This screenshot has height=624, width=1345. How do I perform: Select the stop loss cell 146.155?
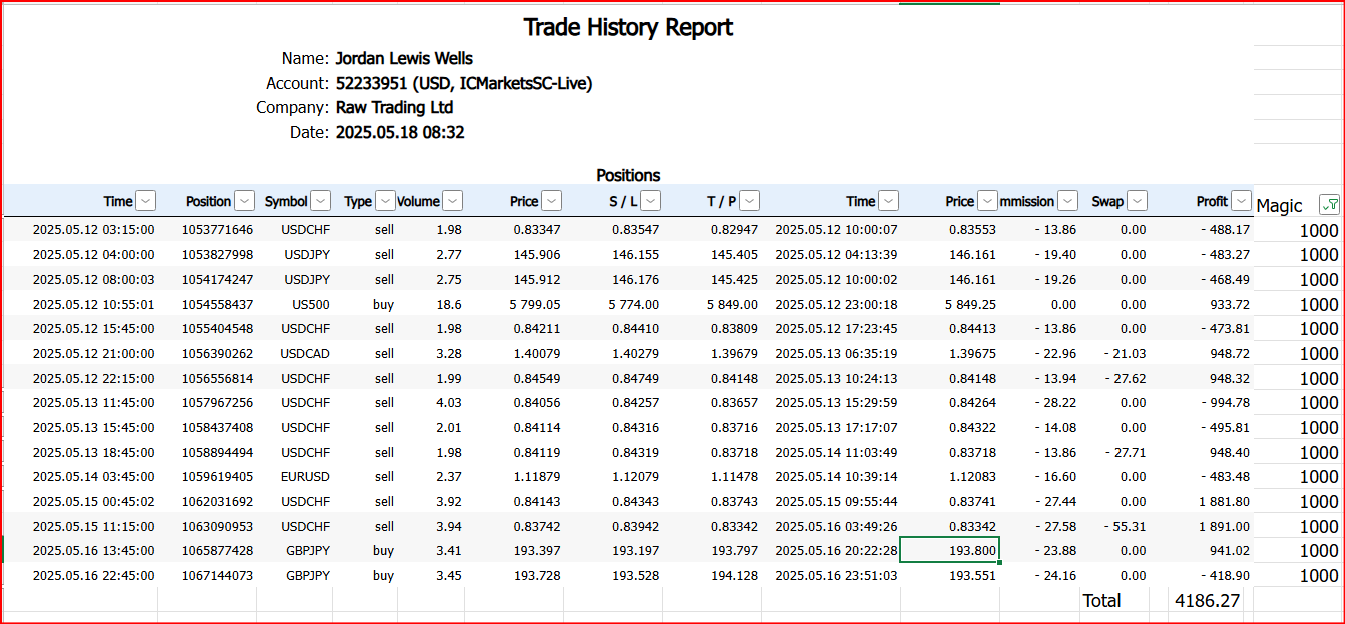[636, 255]
